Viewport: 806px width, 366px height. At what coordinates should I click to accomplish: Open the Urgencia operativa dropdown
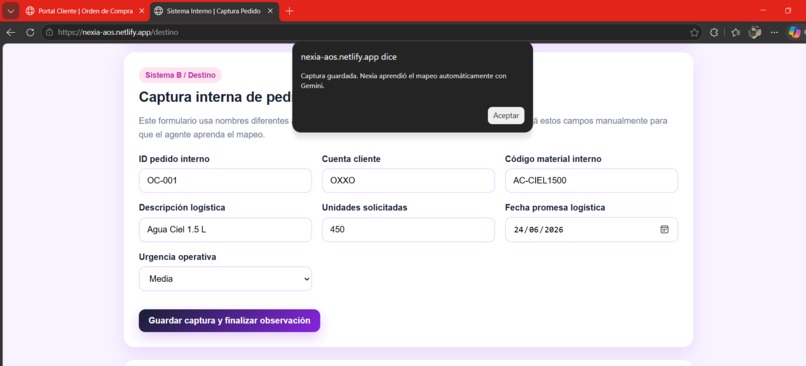coord(225,279)
